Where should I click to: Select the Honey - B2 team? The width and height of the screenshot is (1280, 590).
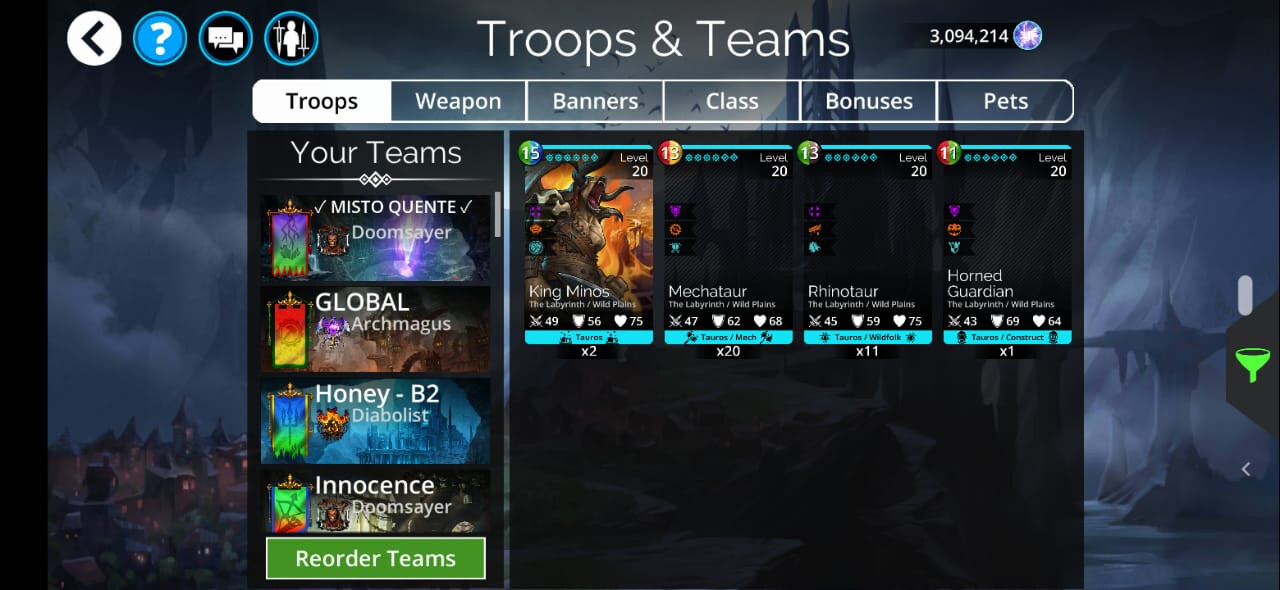[x=376, y=420]
